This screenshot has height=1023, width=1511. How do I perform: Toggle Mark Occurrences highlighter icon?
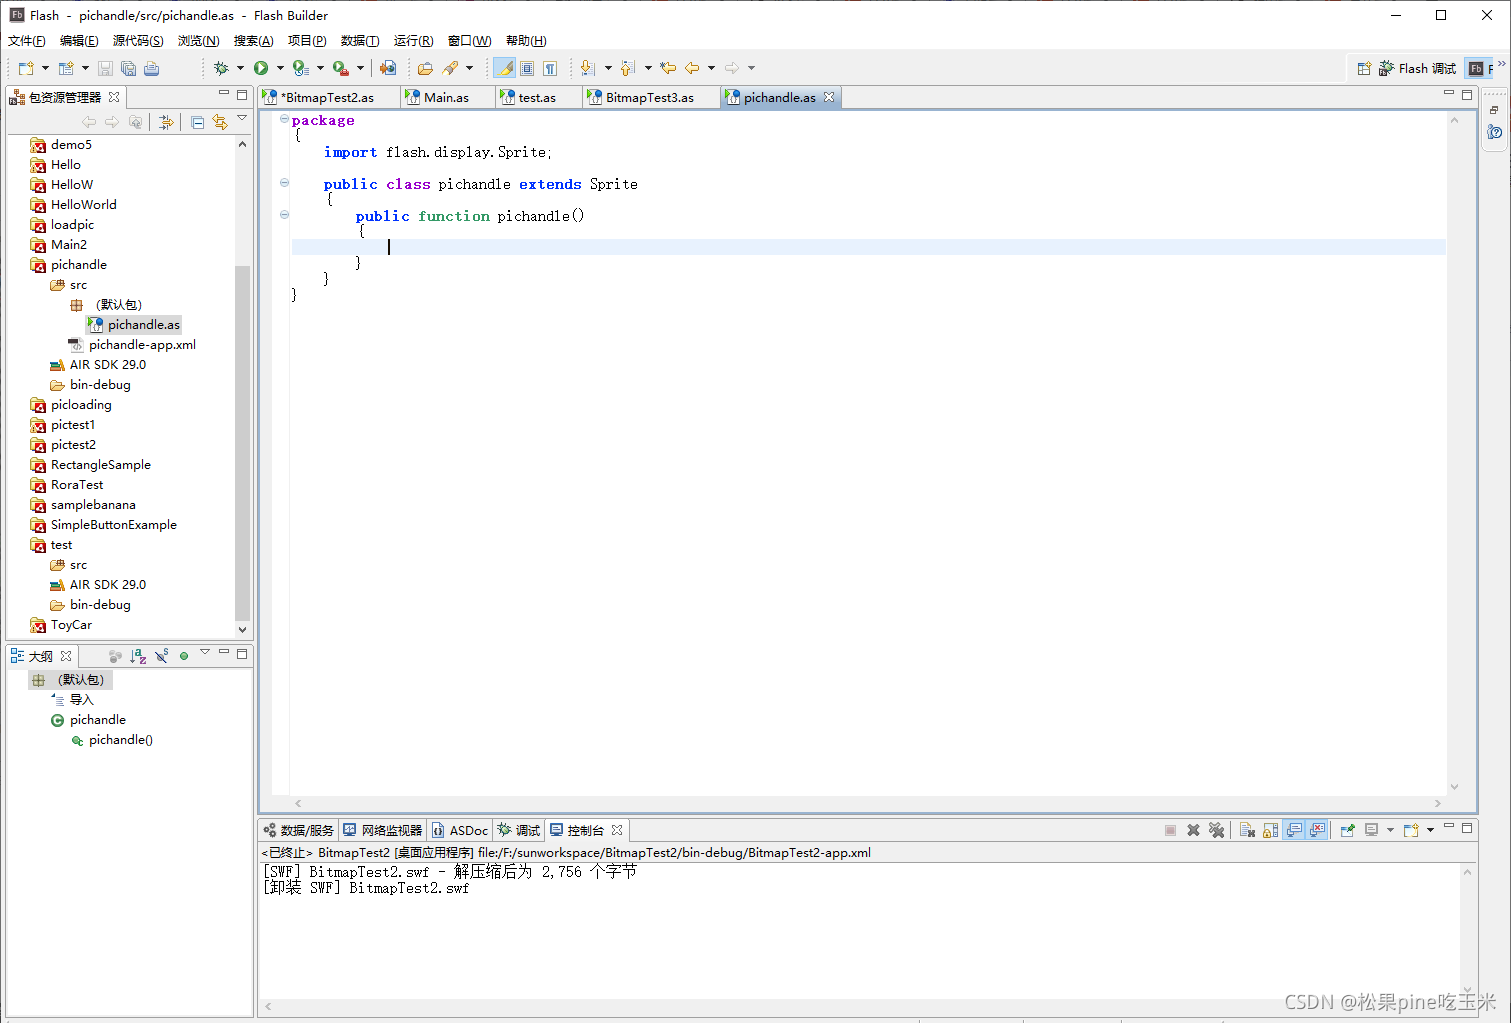point(504,68)
